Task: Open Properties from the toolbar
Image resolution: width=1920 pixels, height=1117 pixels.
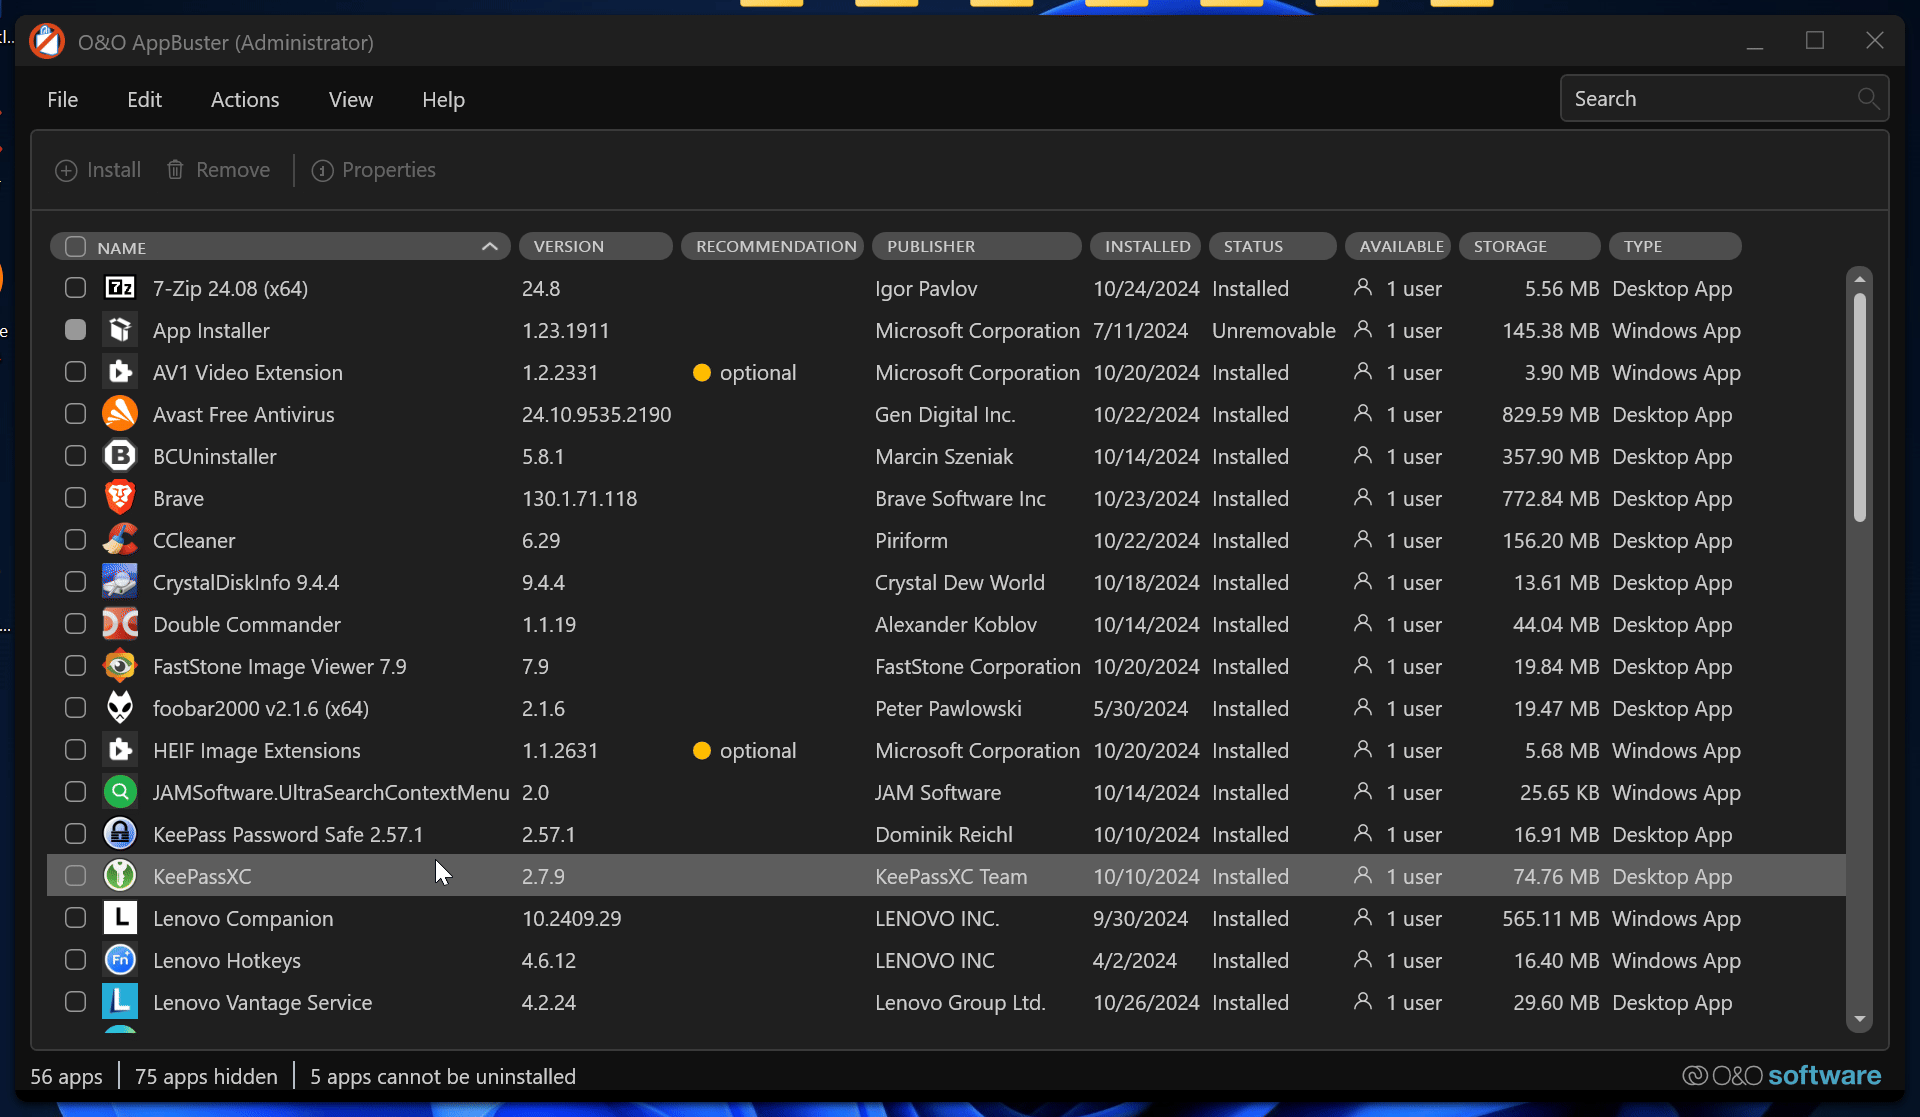Action: [x=374, y=170]
